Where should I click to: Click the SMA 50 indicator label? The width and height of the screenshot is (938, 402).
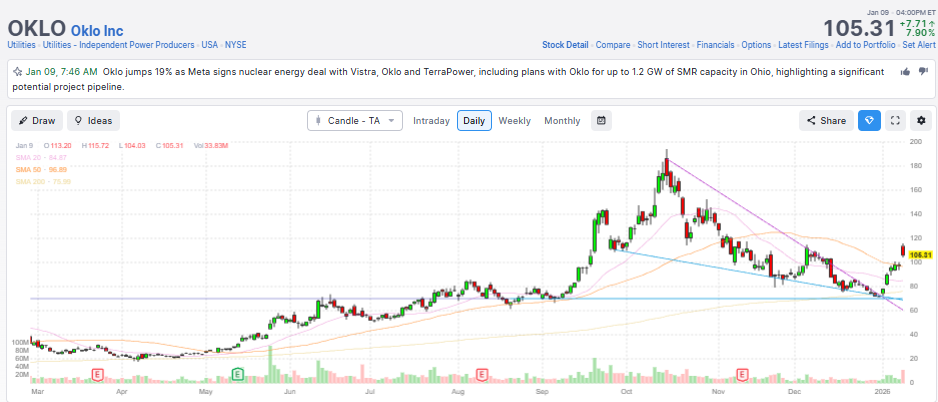point(41,169)
